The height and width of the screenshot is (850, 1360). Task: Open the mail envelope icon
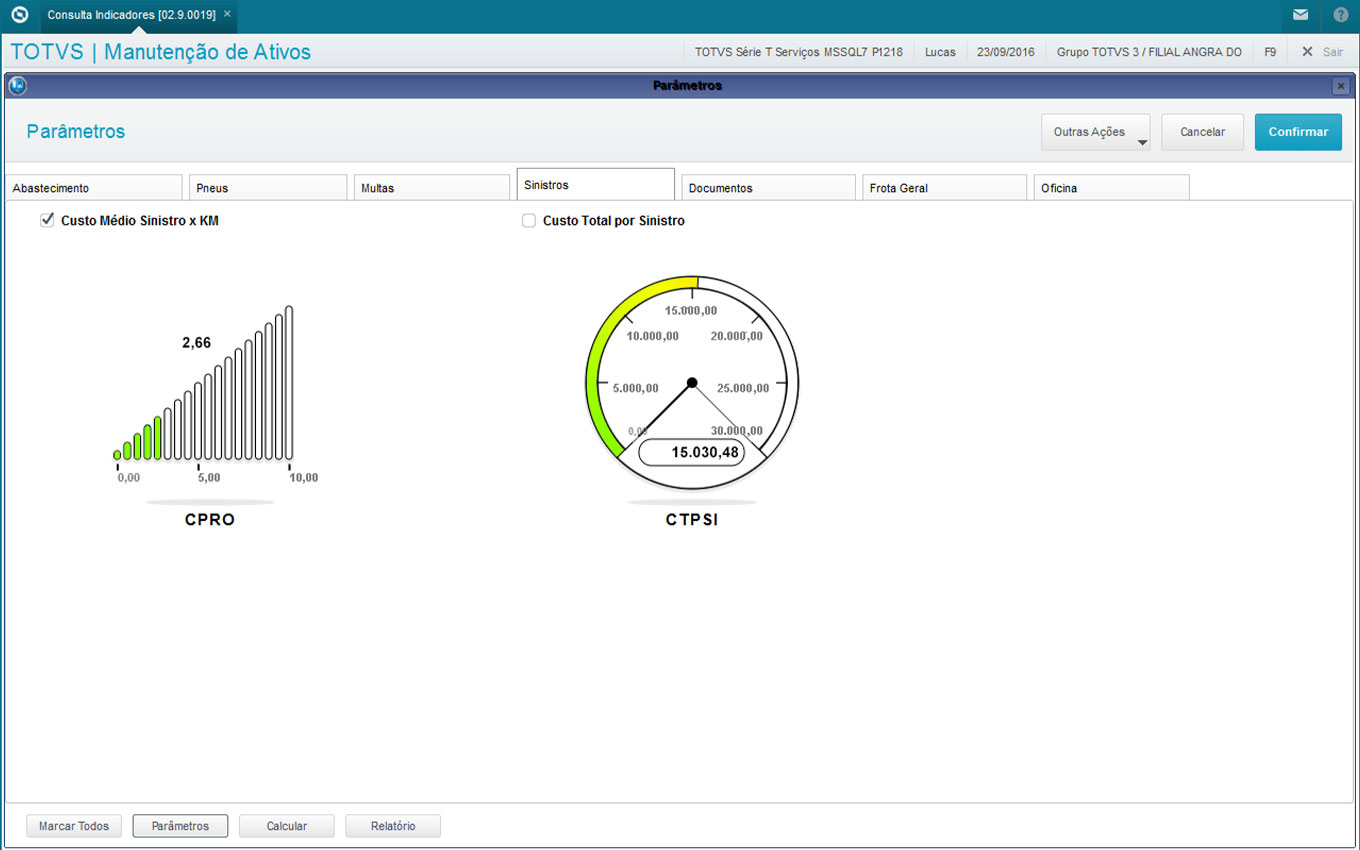click(1300, 15)
